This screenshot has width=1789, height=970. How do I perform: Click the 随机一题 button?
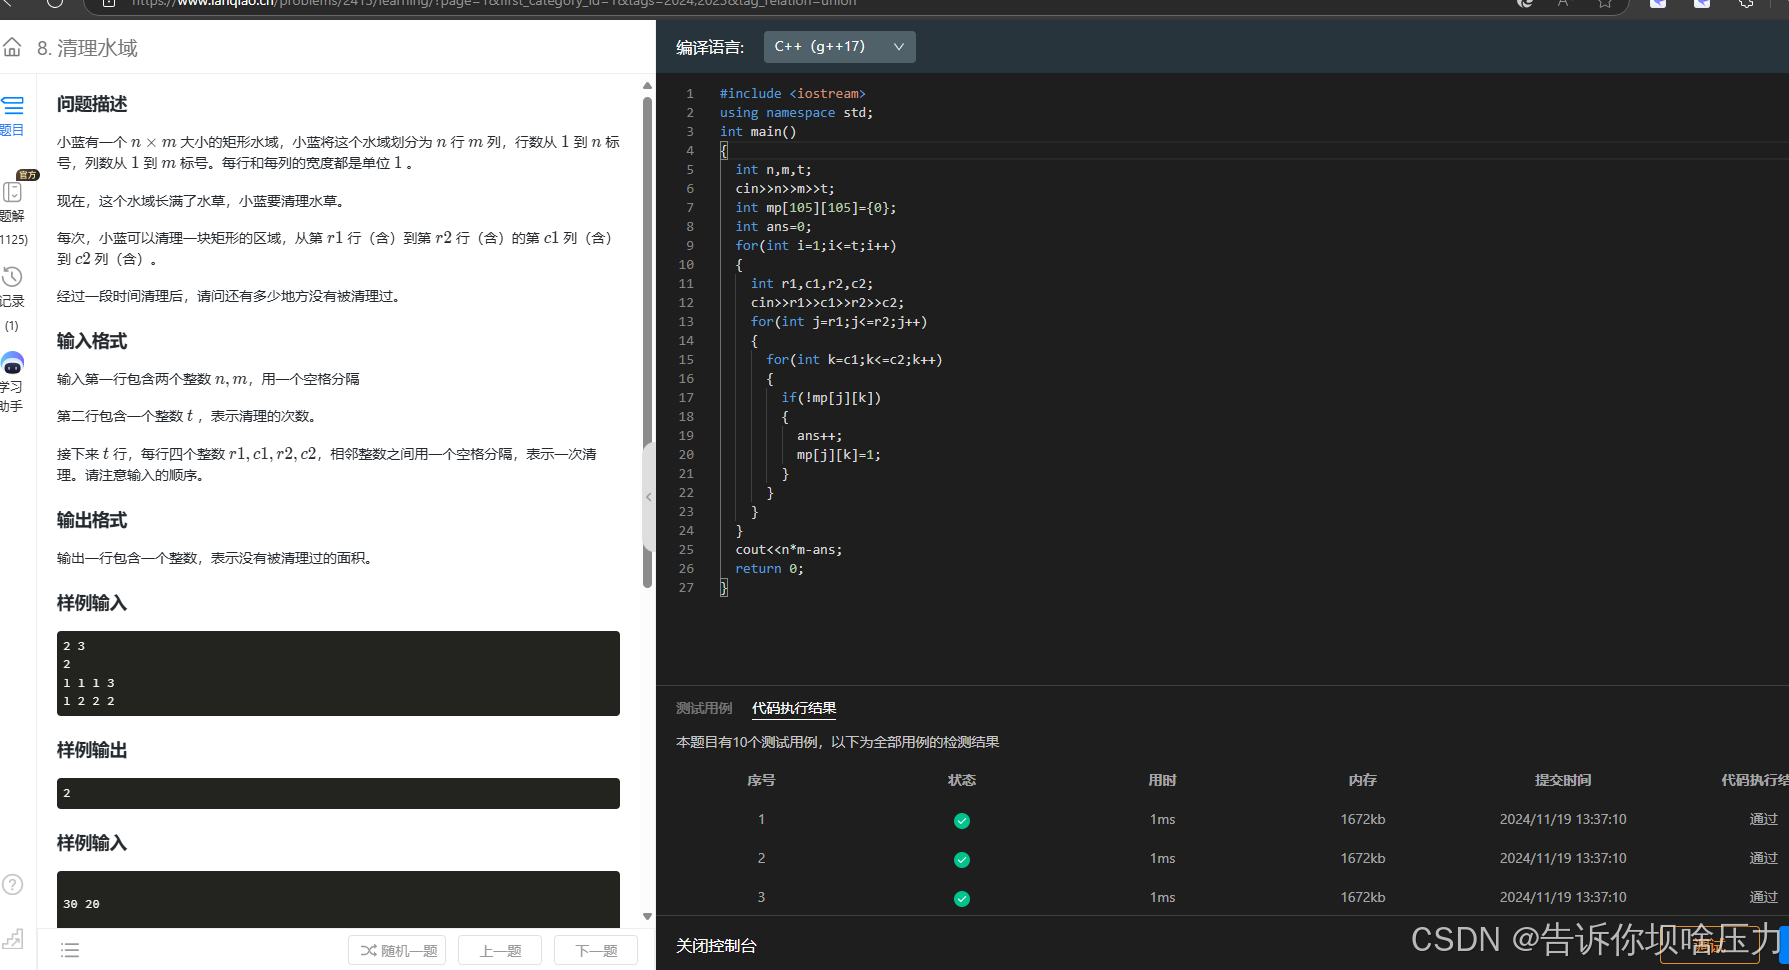(x=399, y=950)
